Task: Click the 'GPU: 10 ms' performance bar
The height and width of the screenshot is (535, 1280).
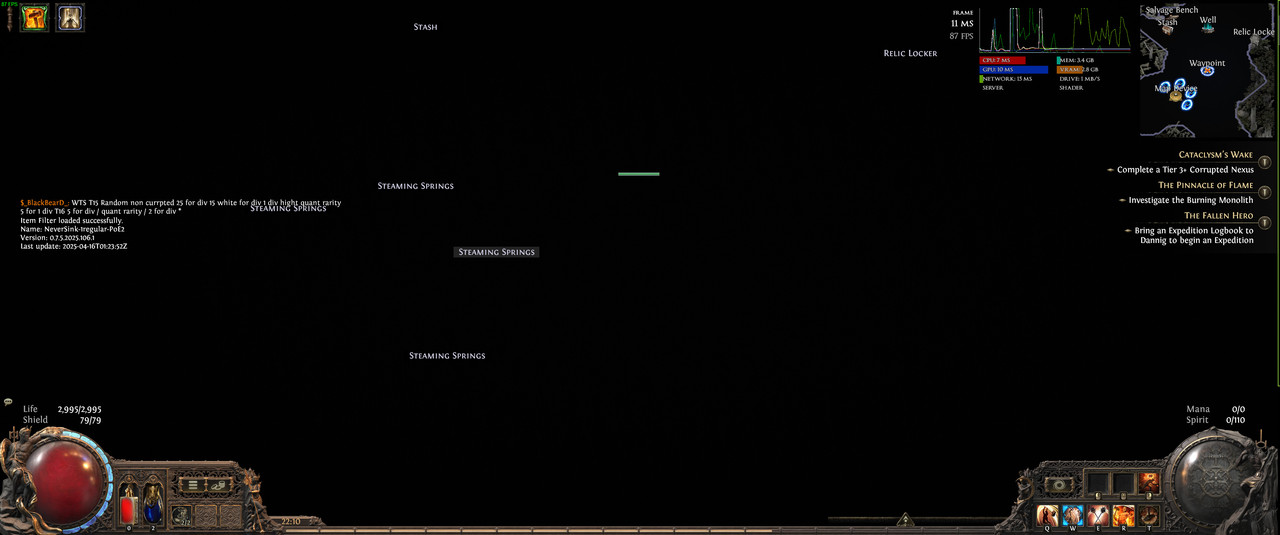Action: click(1014, 69)
